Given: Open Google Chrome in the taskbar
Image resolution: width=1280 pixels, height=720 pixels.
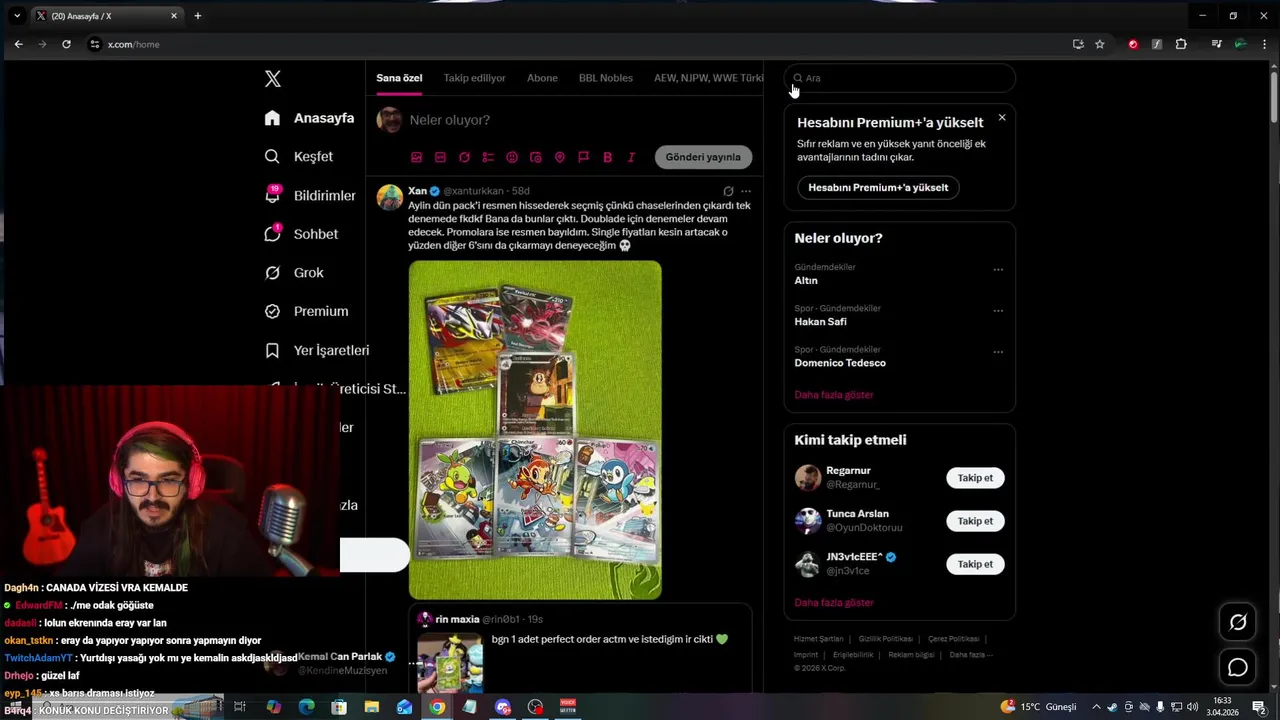Looking at the screenshot, I should (x=437, y=707).
